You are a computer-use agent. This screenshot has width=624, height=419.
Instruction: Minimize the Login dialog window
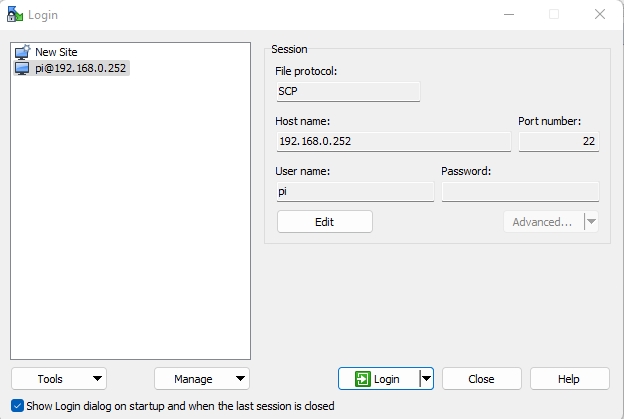pyautogui.click(x=507, y=14)
